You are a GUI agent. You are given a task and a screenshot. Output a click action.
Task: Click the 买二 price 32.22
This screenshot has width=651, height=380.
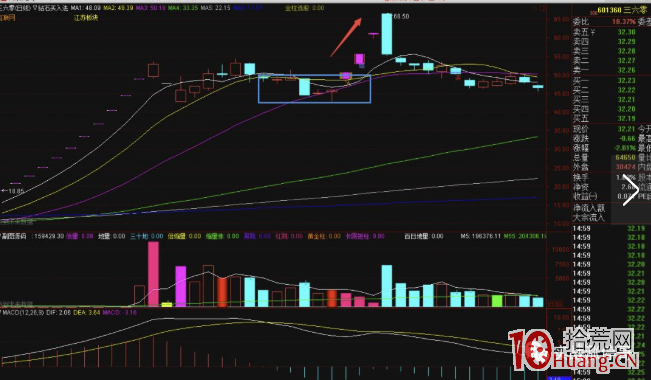coord(627,90)
